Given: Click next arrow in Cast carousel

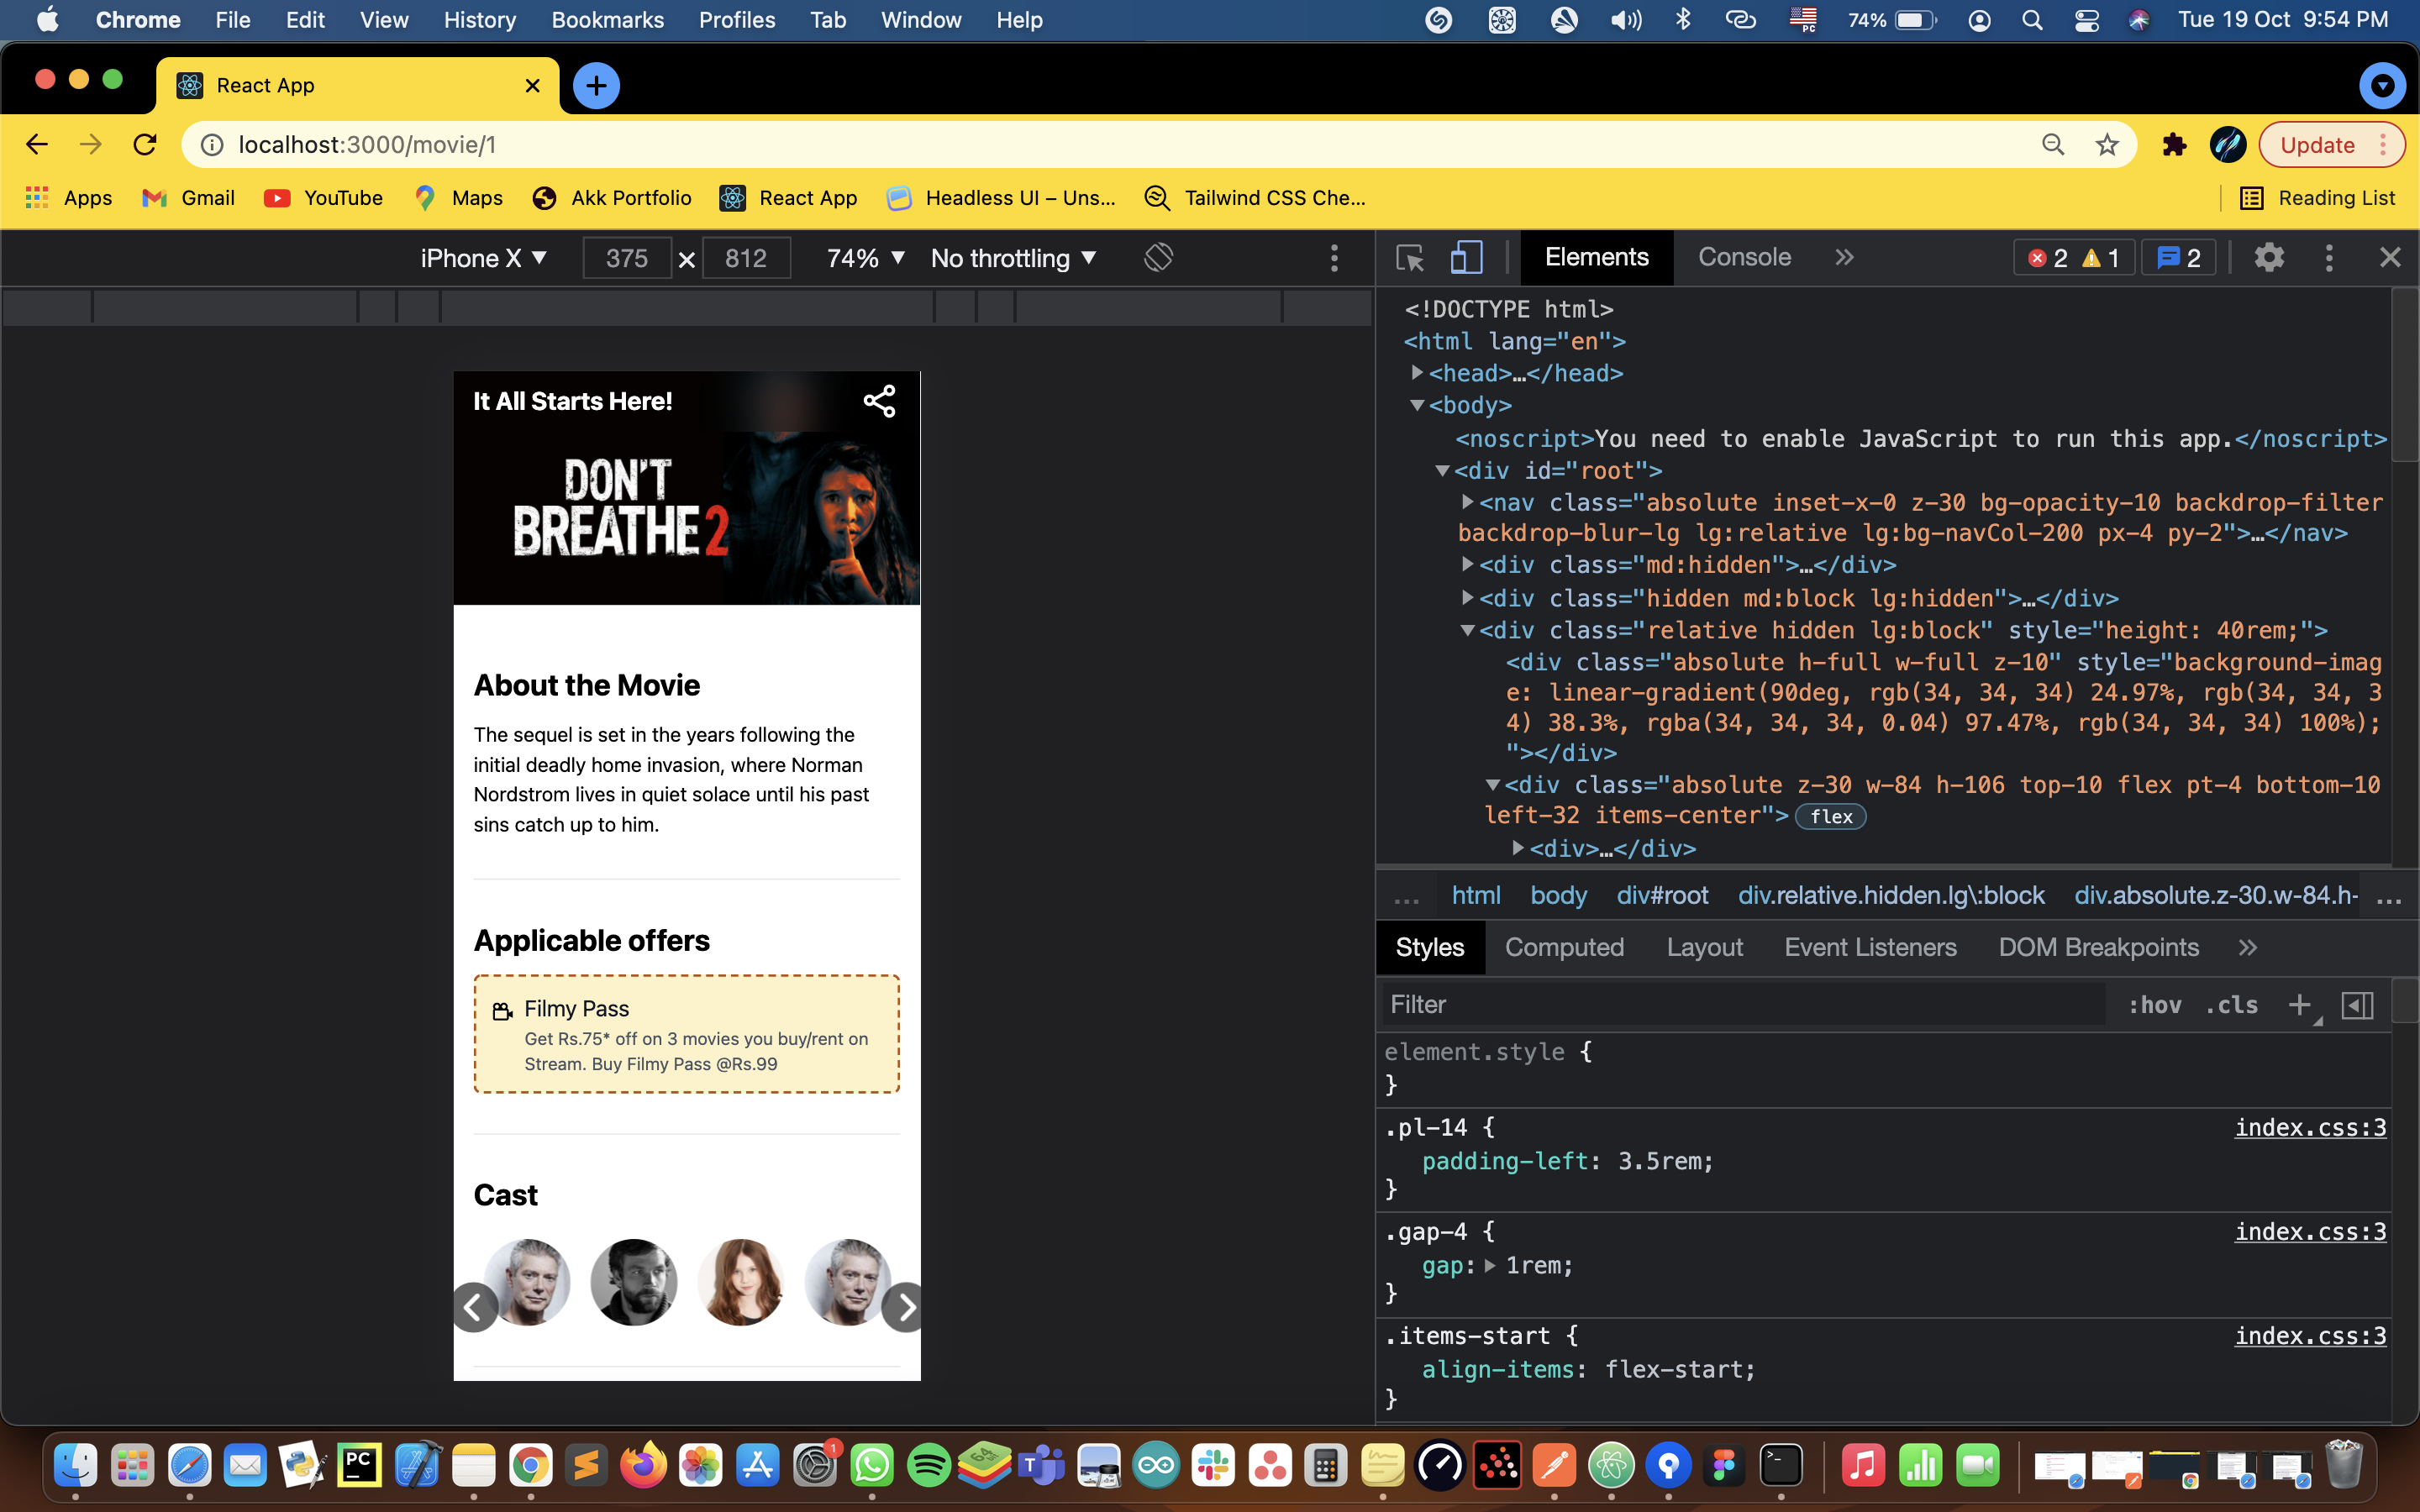Looking at the screenshot, I should click(905, 1306).
